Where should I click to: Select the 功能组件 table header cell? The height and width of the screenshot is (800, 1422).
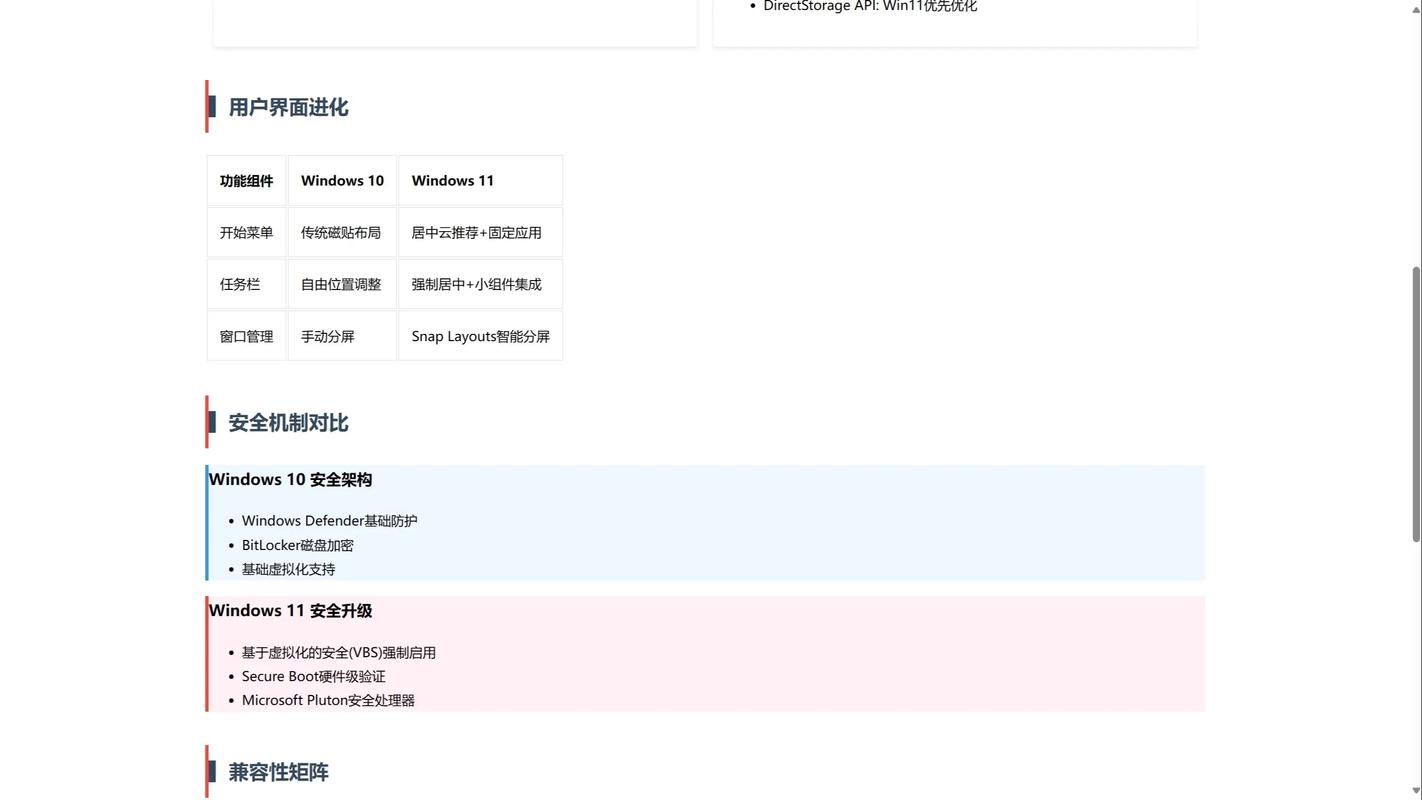(x=246, y=179)
